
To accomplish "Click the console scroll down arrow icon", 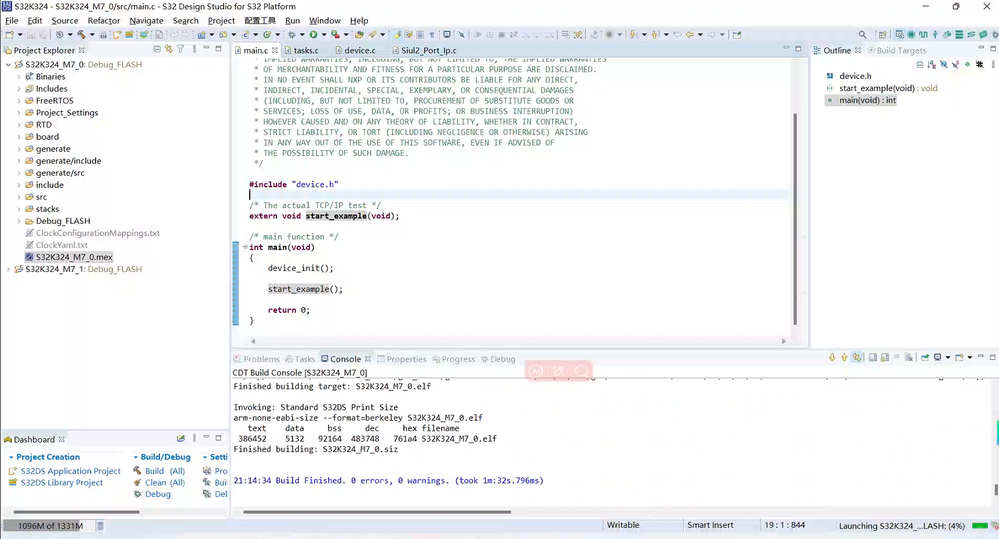I will [832, 357].
